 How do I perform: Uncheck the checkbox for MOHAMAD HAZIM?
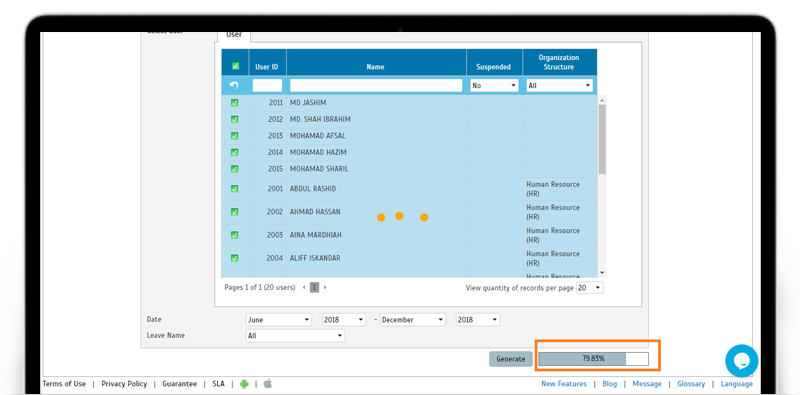(235, 152)
